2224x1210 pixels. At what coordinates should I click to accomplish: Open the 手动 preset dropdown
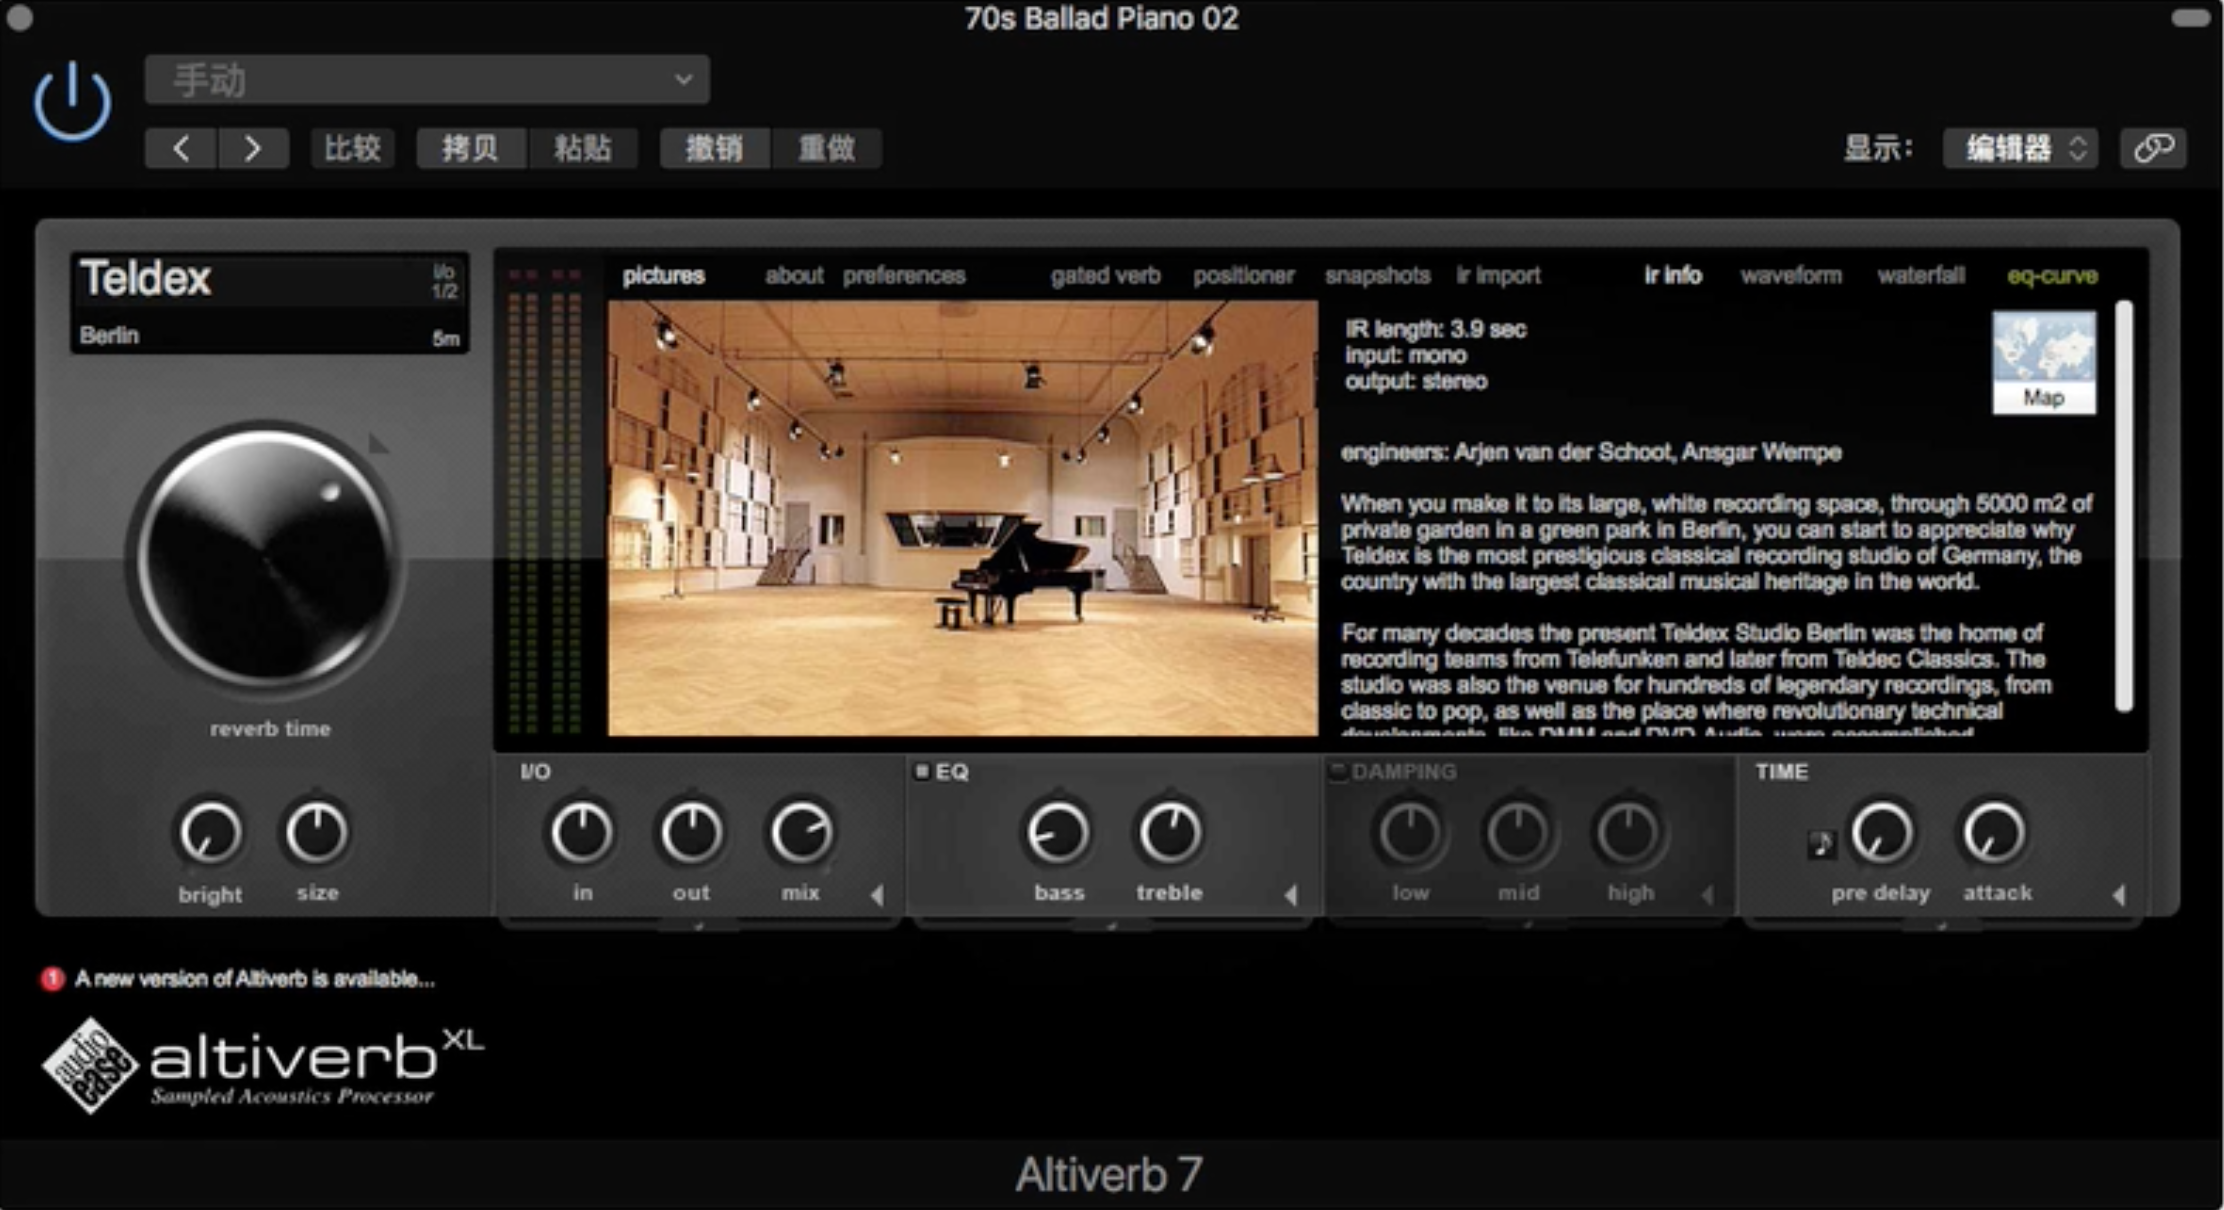click(x=427, y=80)
